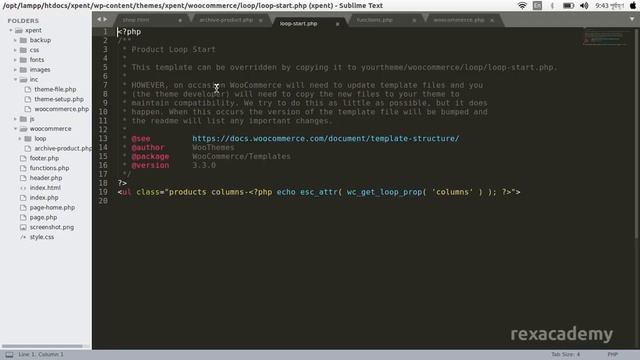Screen dimensions: 640x360
Task: Expand the js folder
Action: point(15,119)
